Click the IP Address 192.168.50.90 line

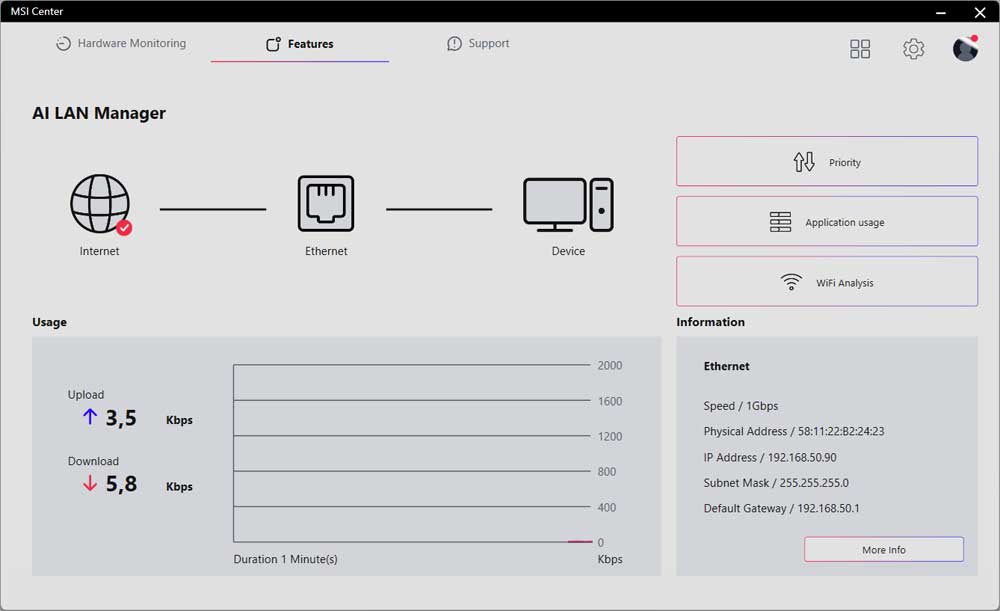click(x=770, y=457)
